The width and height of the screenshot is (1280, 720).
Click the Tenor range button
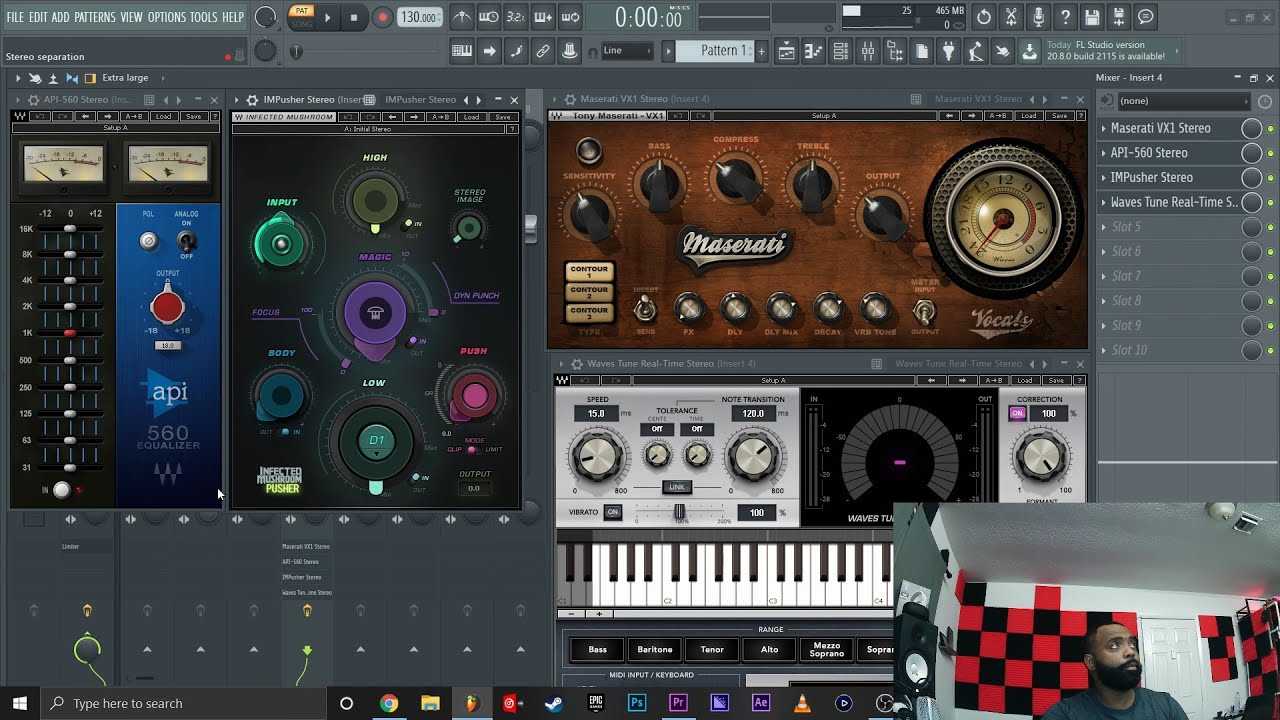tap(712, 649)
